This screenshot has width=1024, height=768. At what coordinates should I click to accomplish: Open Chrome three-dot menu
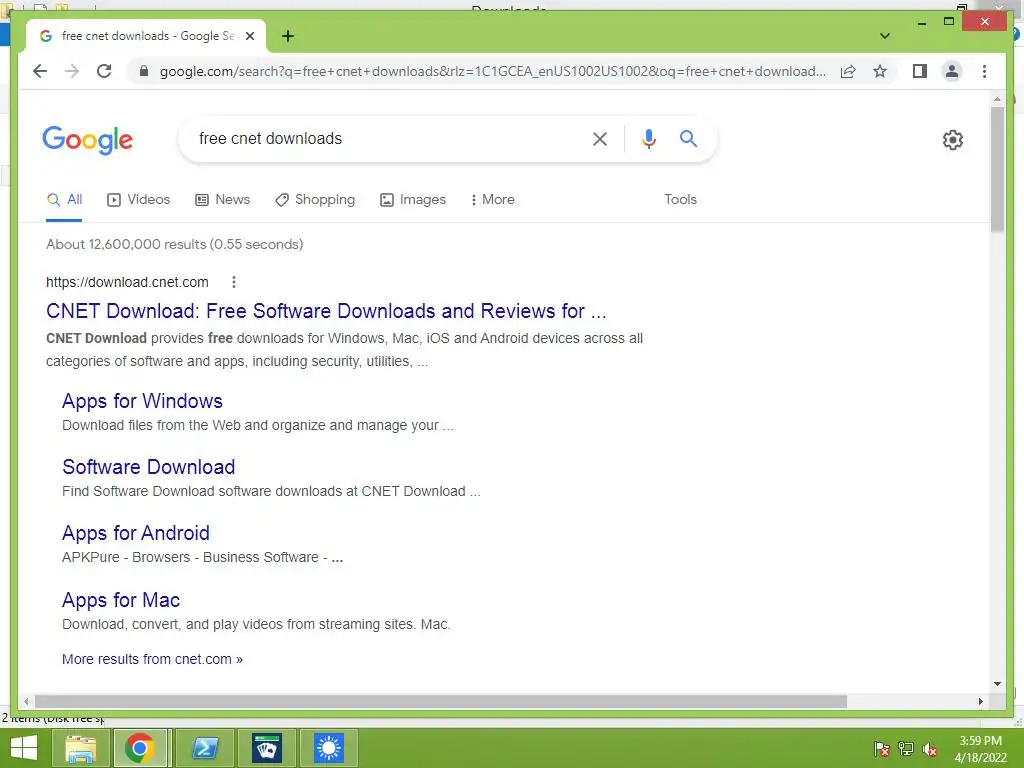[984, 71]
